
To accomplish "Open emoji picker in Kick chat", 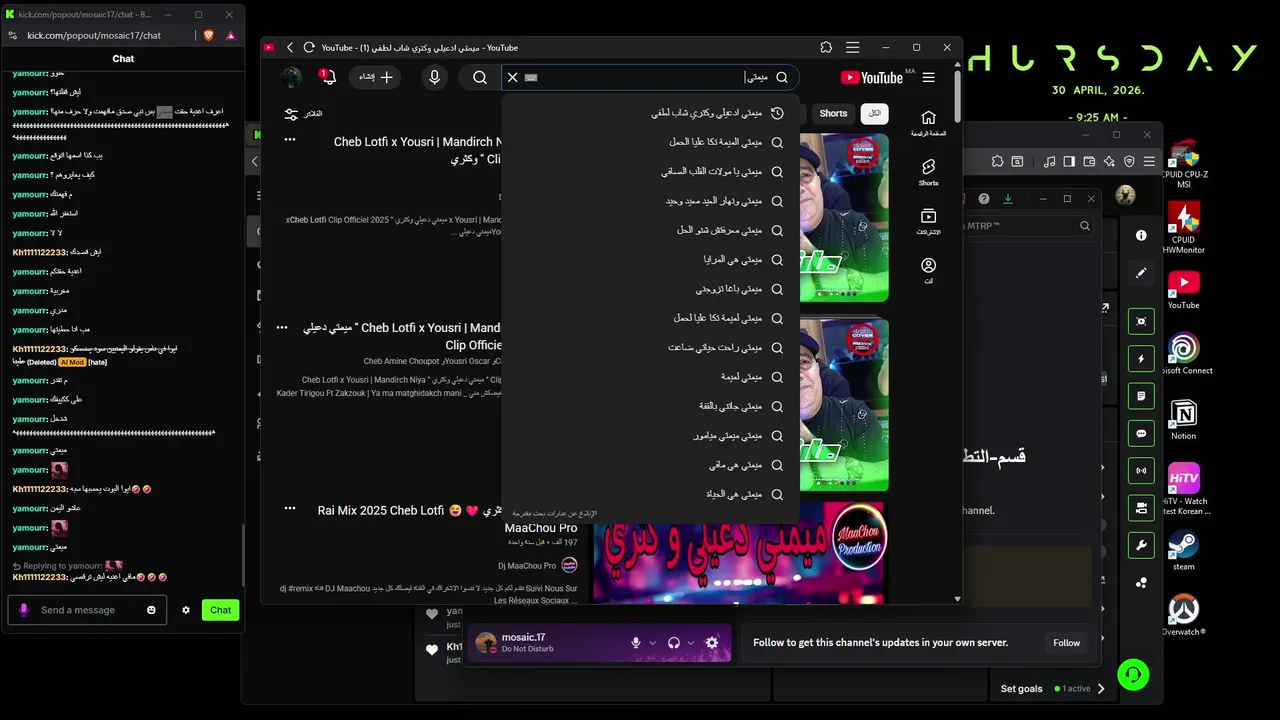I will 151,610.
